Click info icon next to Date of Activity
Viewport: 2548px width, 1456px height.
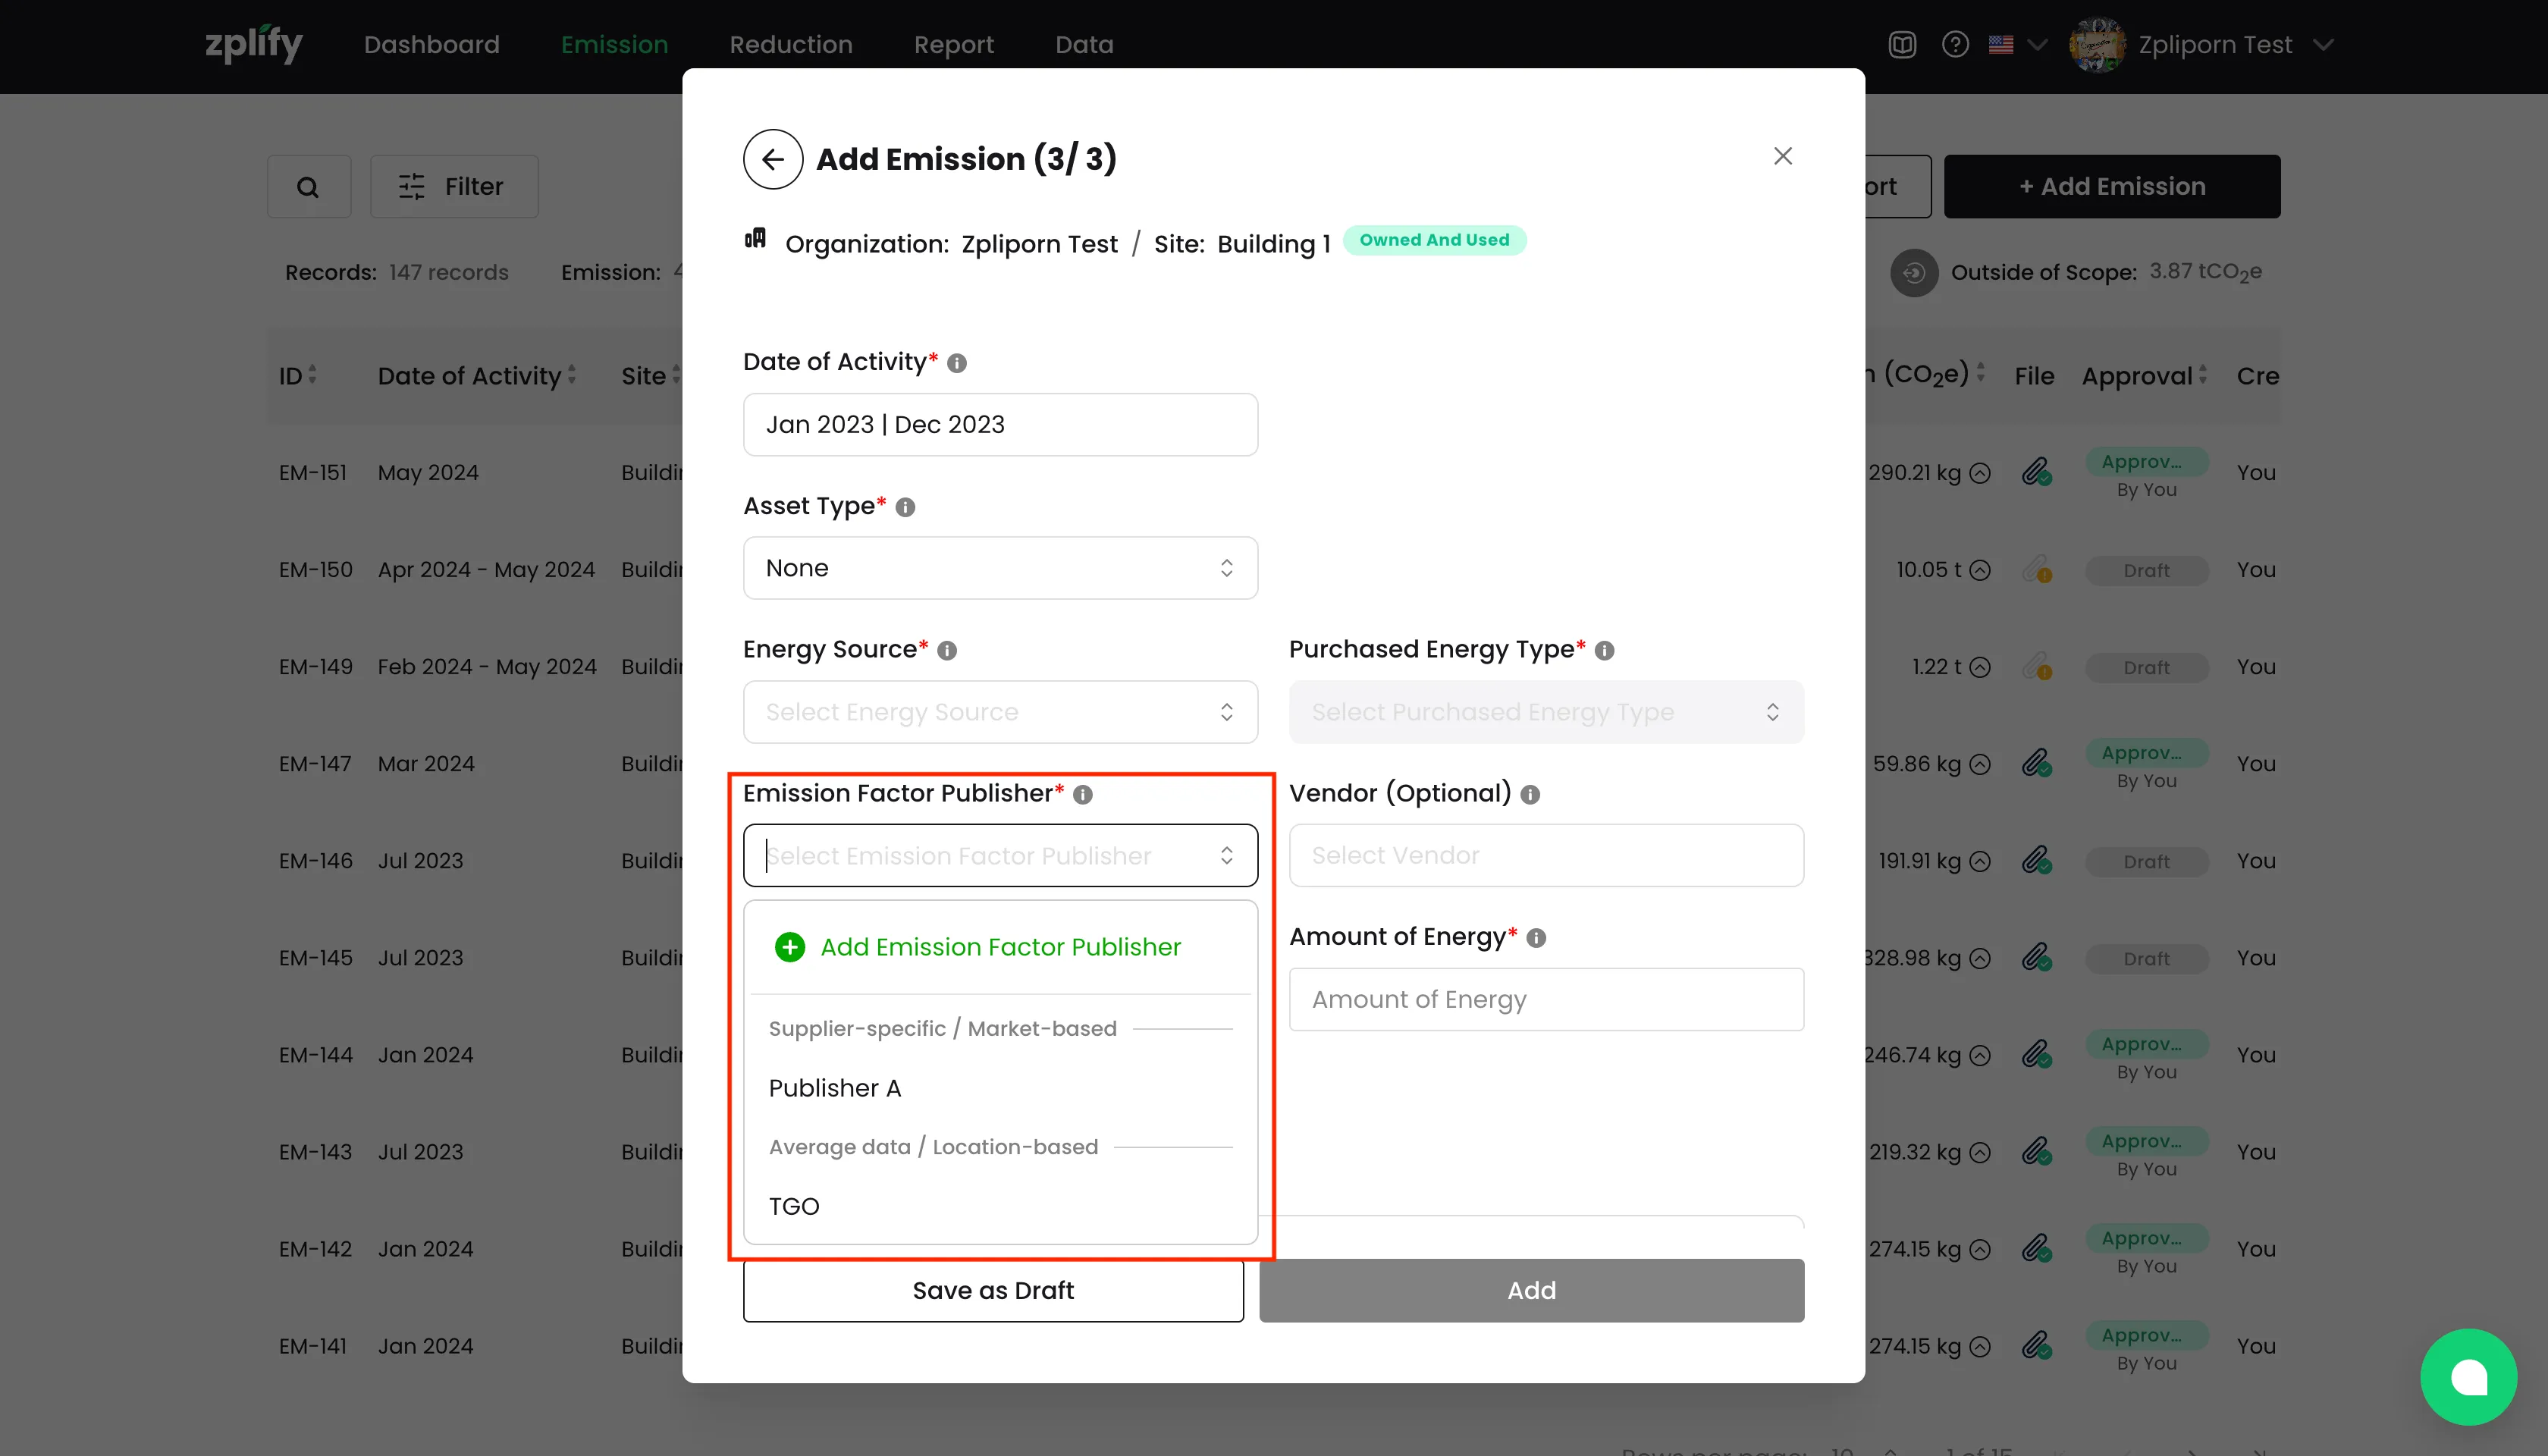click(x=957, y=363)
